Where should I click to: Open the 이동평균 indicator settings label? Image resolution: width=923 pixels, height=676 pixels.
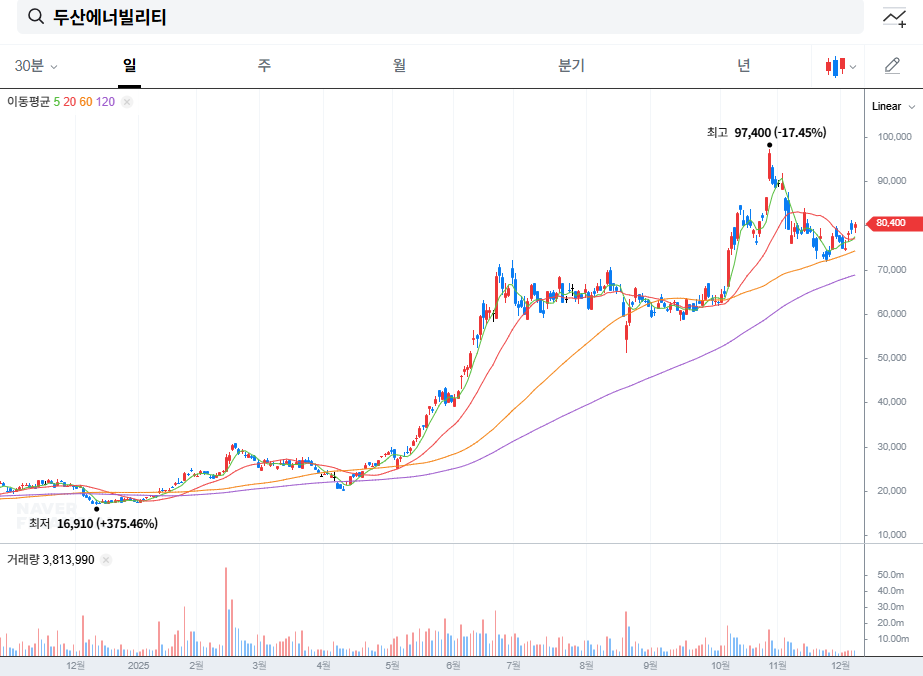click(x=28, y=102)
